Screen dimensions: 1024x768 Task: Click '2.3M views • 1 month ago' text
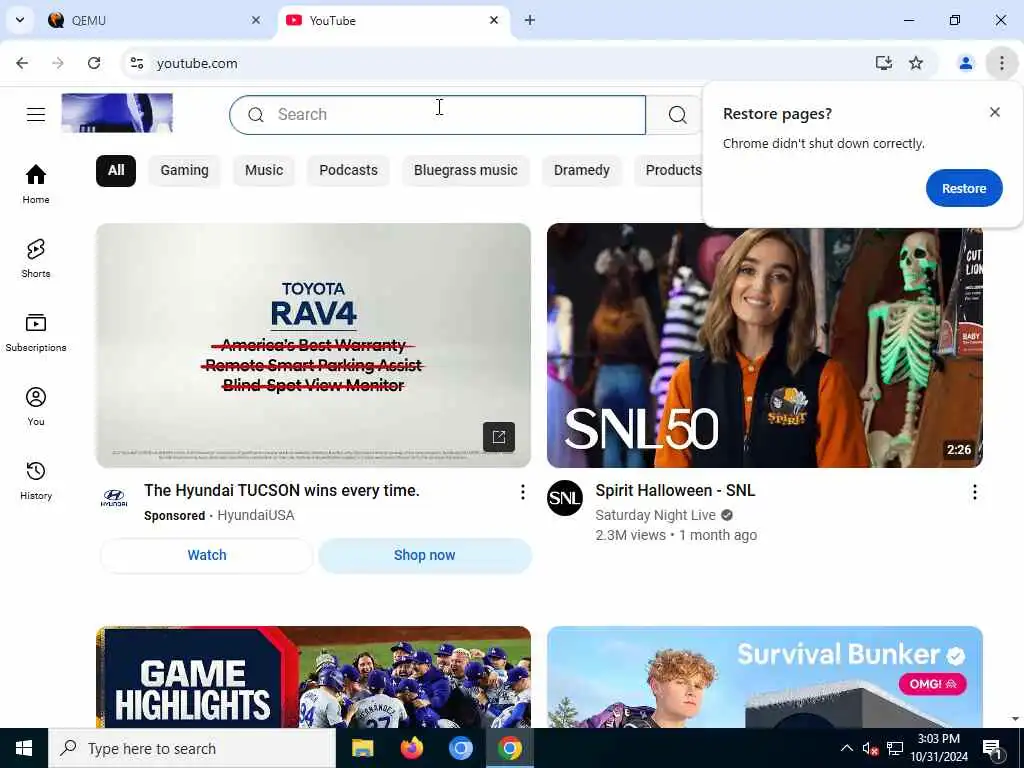pos(676,536)
